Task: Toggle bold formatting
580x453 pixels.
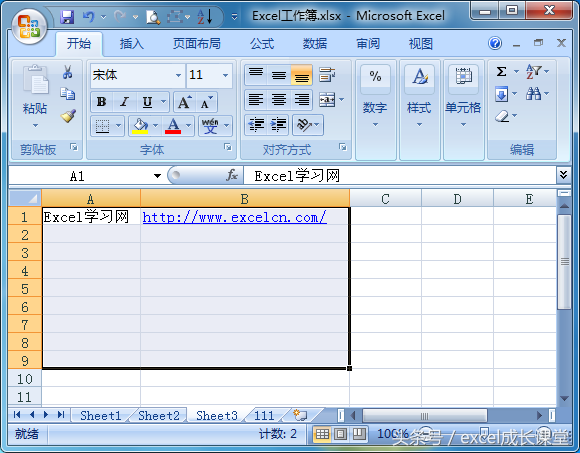Action: pos(101,102)
